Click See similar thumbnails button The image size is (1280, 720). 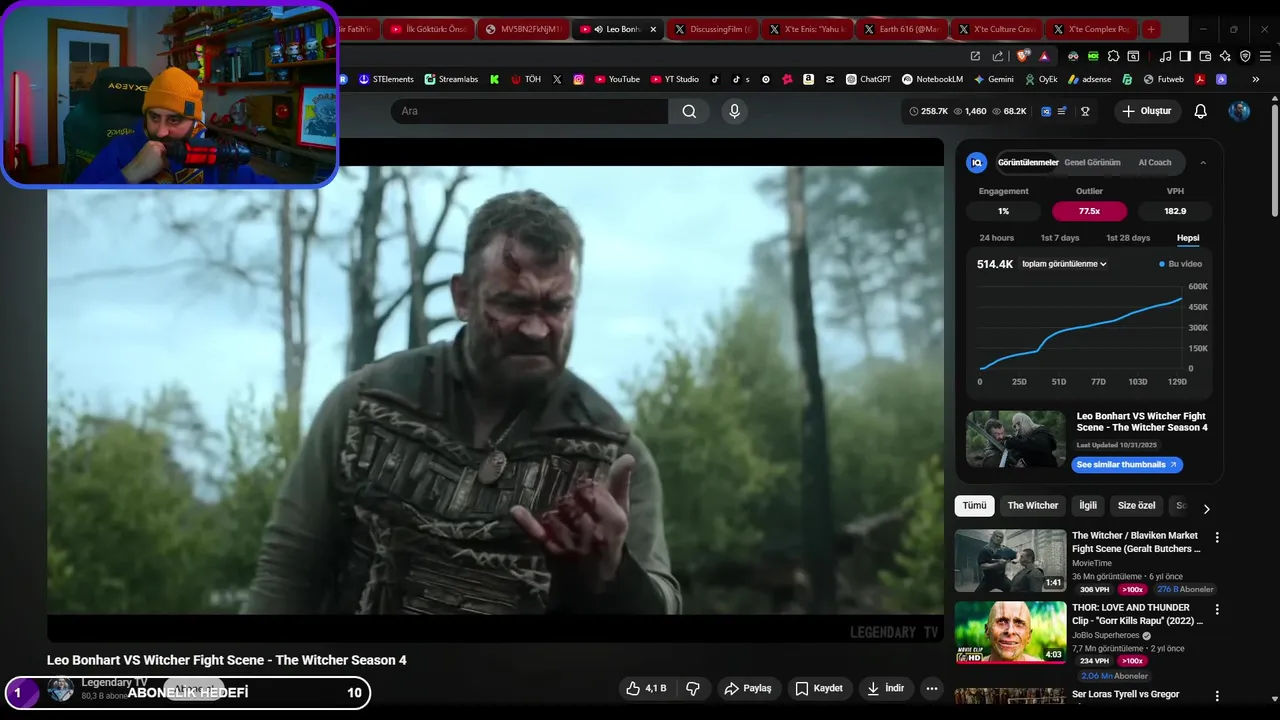click(x=1127, y=465)
